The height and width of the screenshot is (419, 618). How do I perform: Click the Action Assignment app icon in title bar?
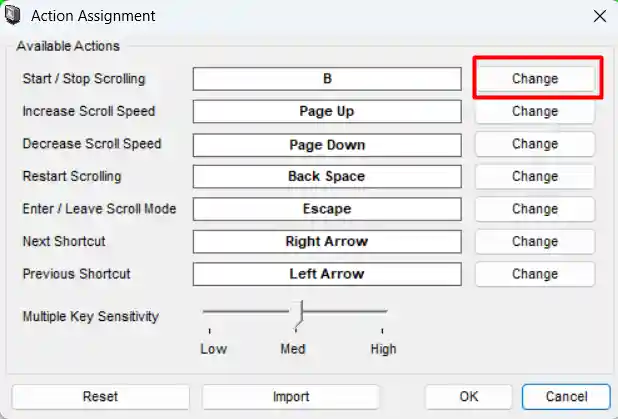[13, 16]
